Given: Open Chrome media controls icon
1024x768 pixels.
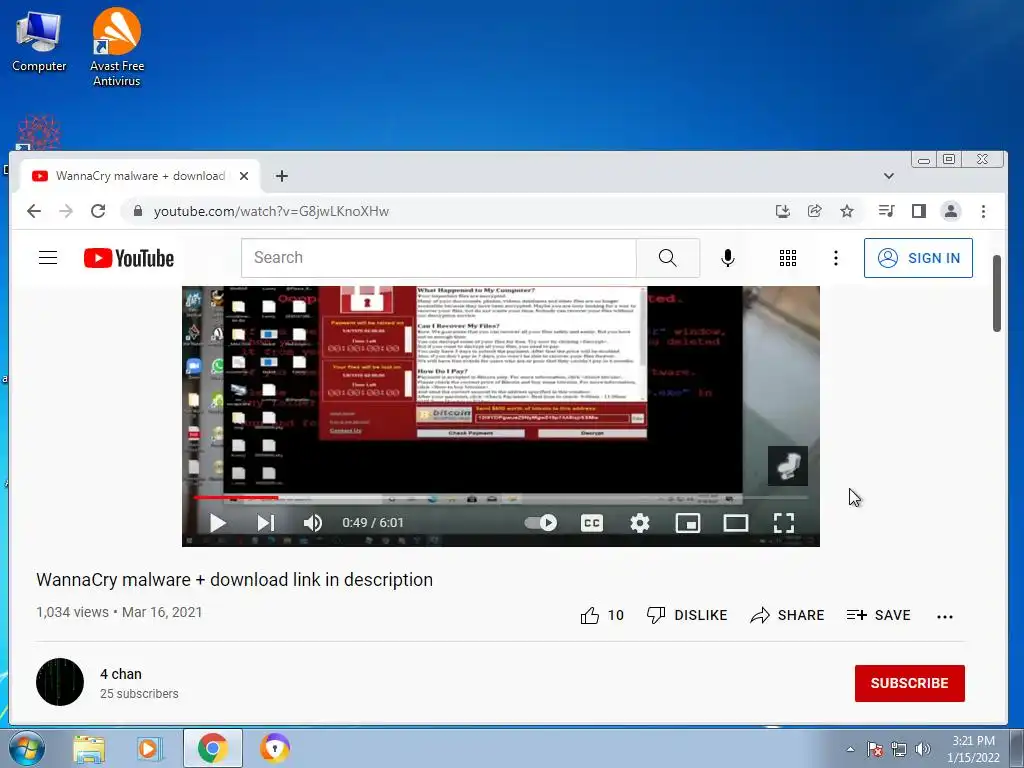Looking at the screenshot, I should 886,211.
